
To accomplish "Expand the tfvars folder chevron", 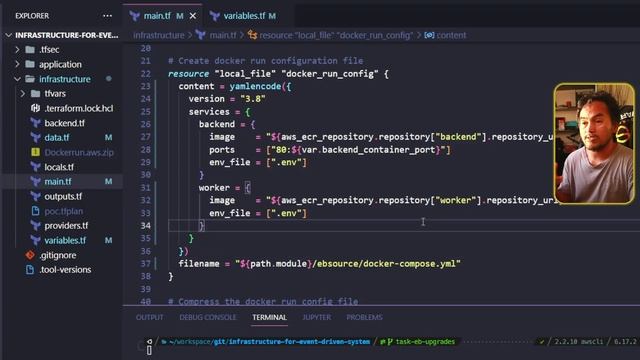I will [x=23, y=94].
